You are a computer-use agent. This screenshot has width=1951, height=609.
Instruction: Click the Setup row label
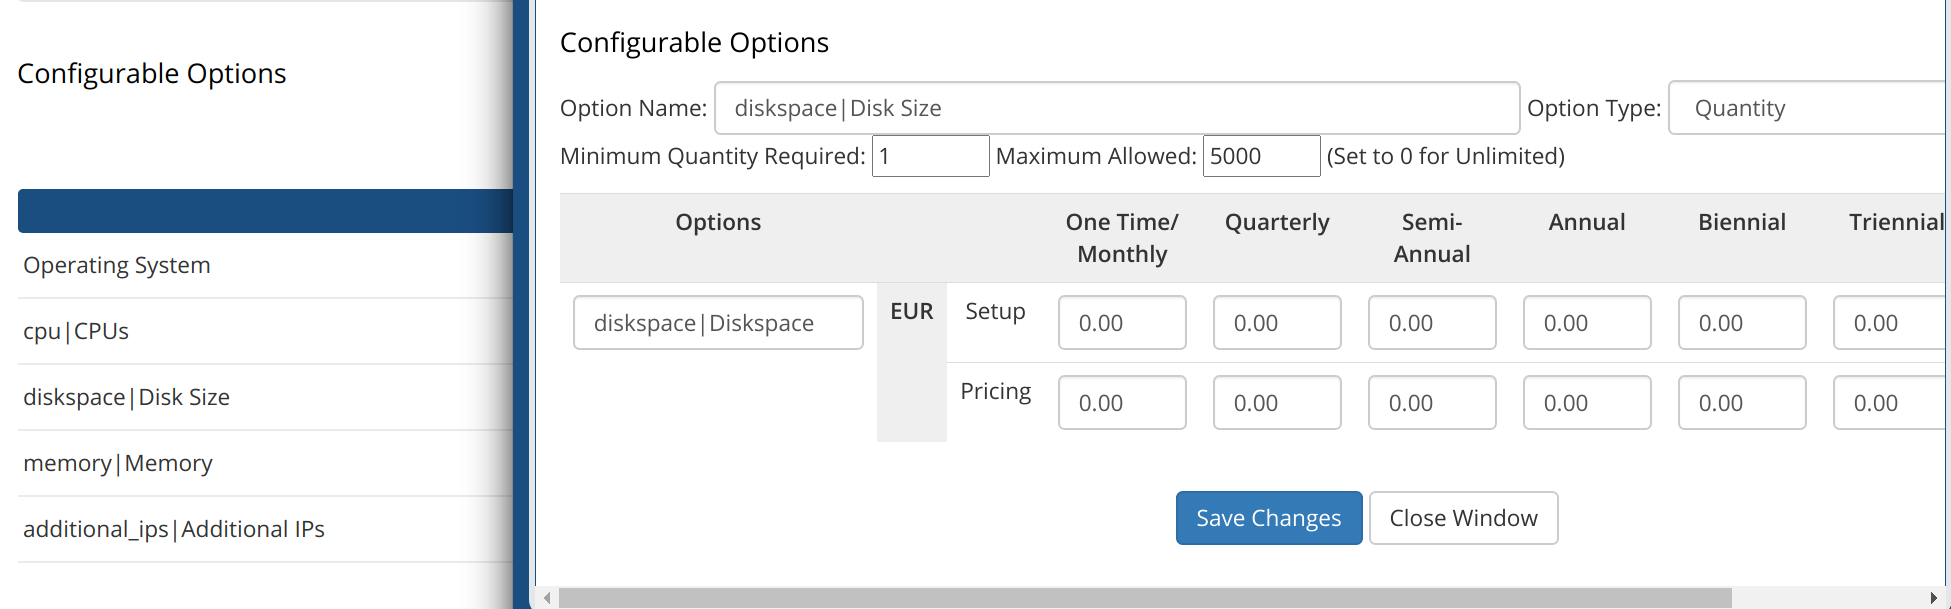pos(995,311)
